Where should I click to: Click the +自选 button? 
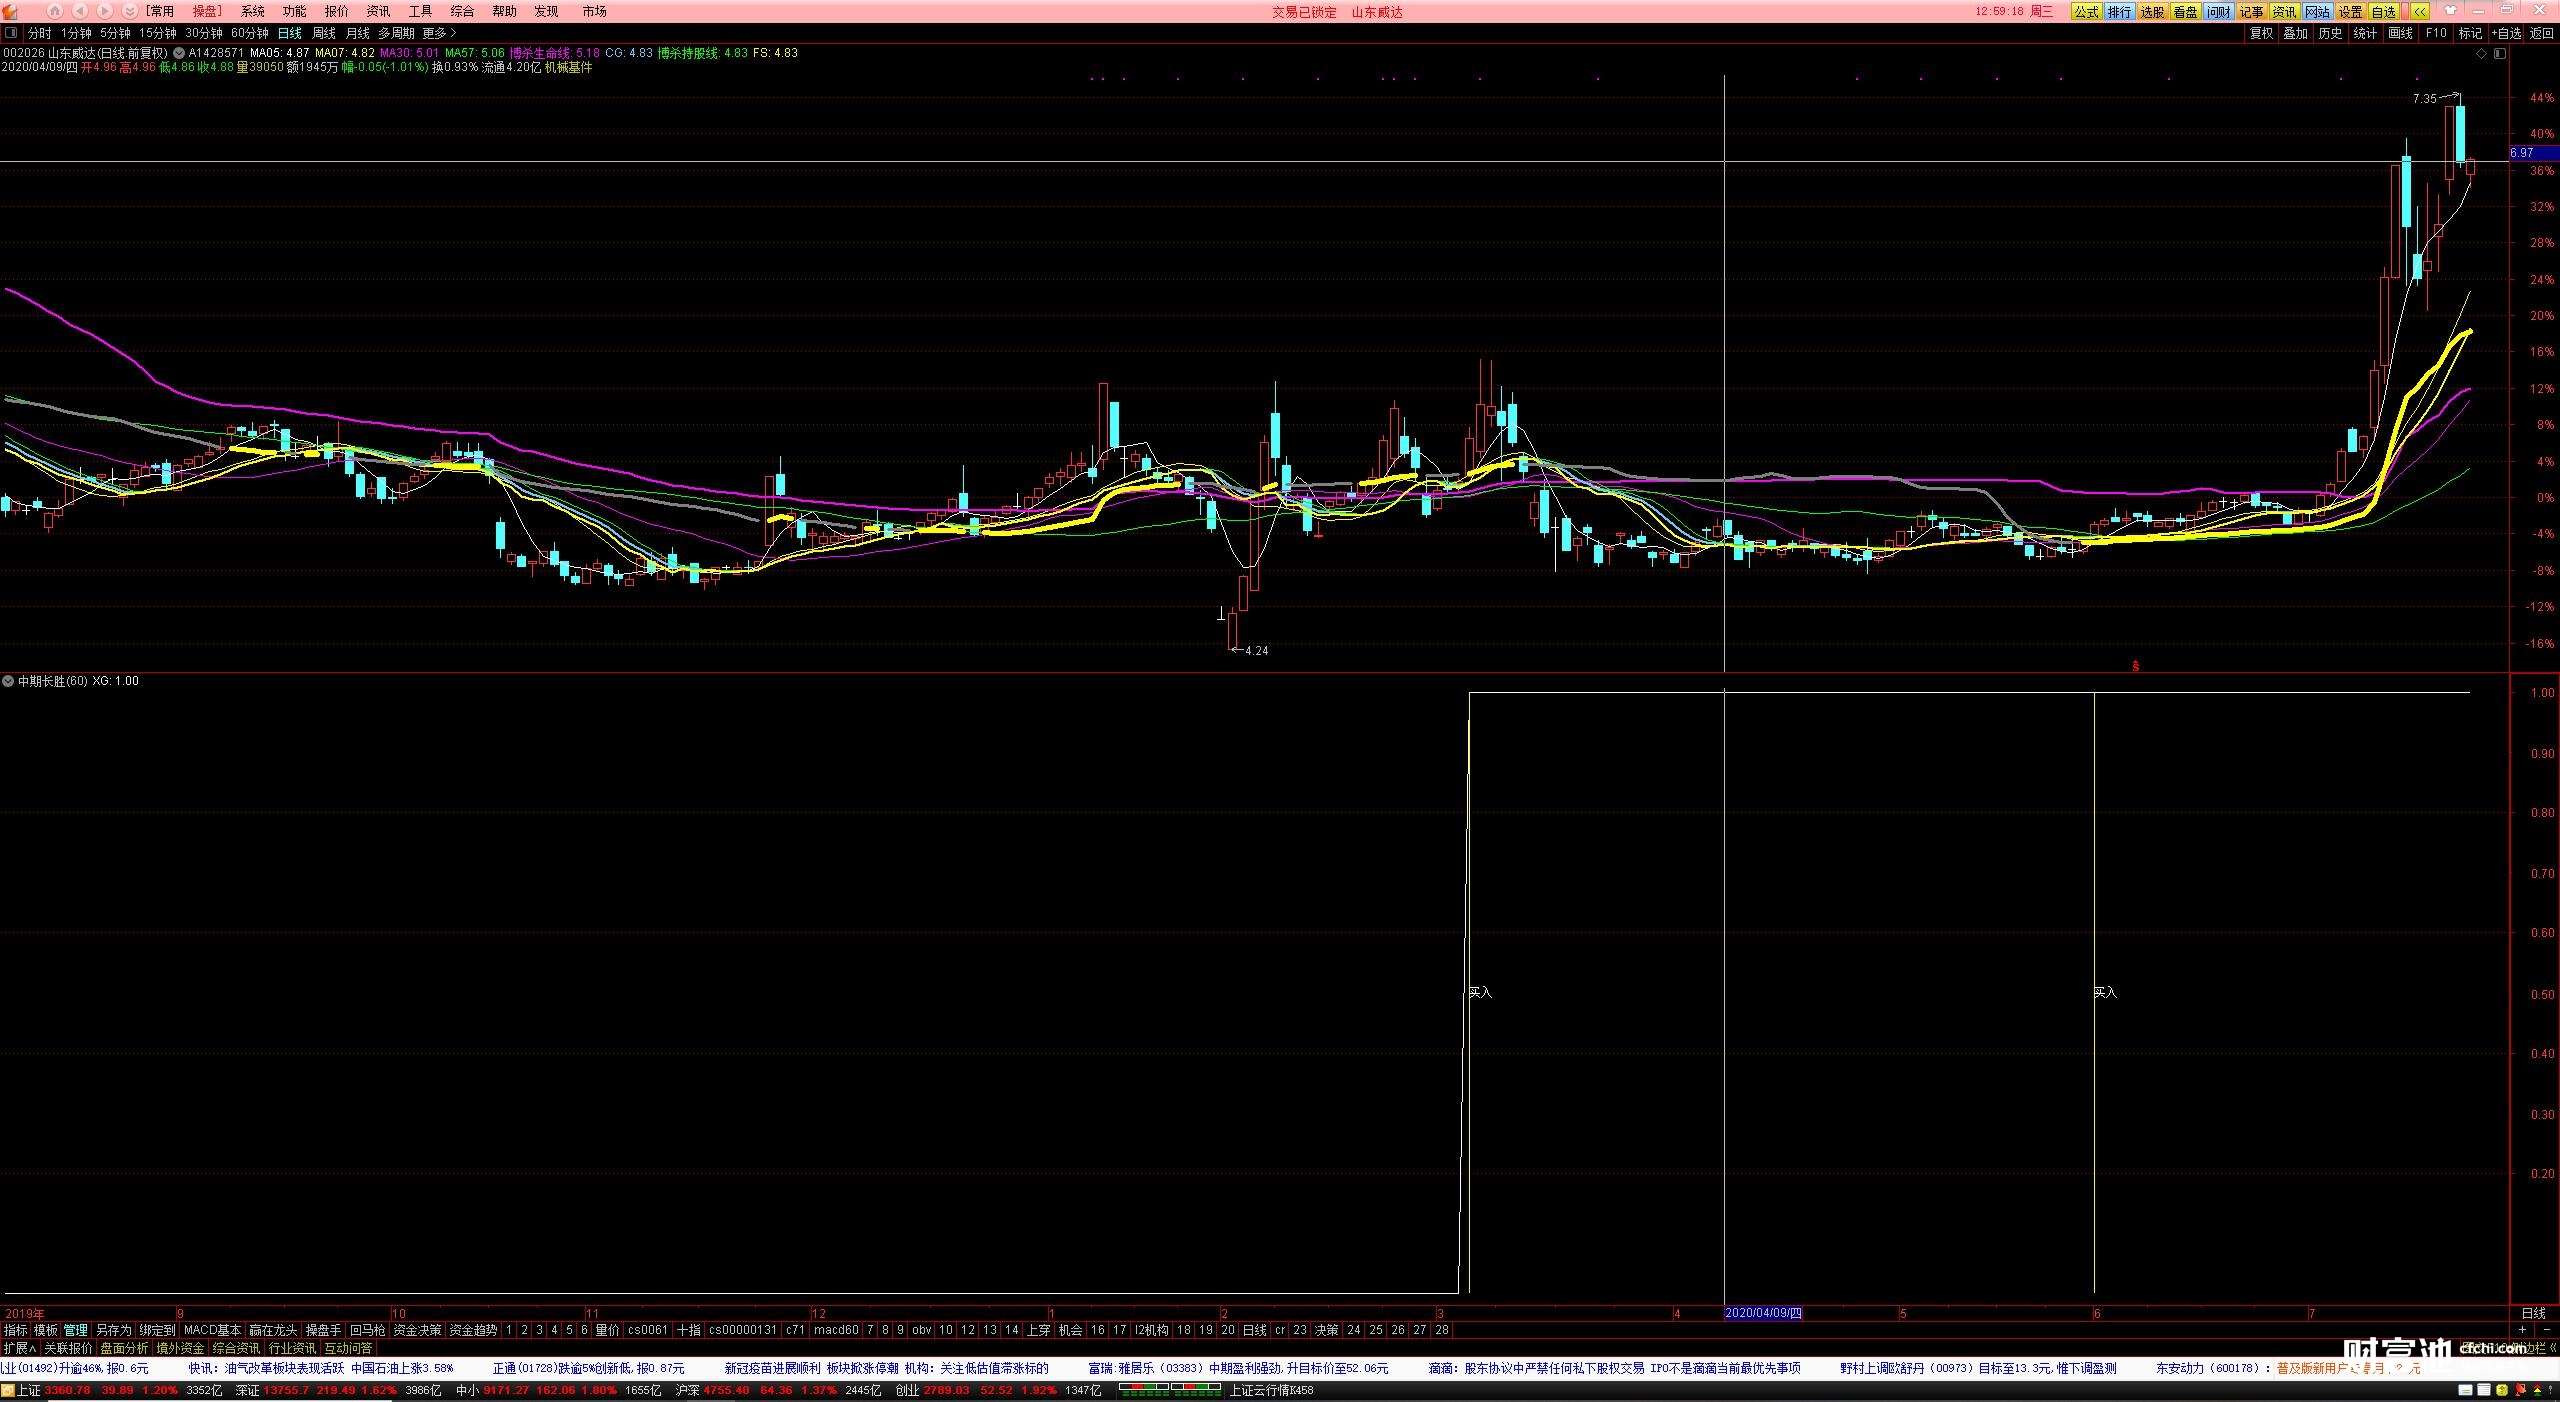click(2507, 33)
